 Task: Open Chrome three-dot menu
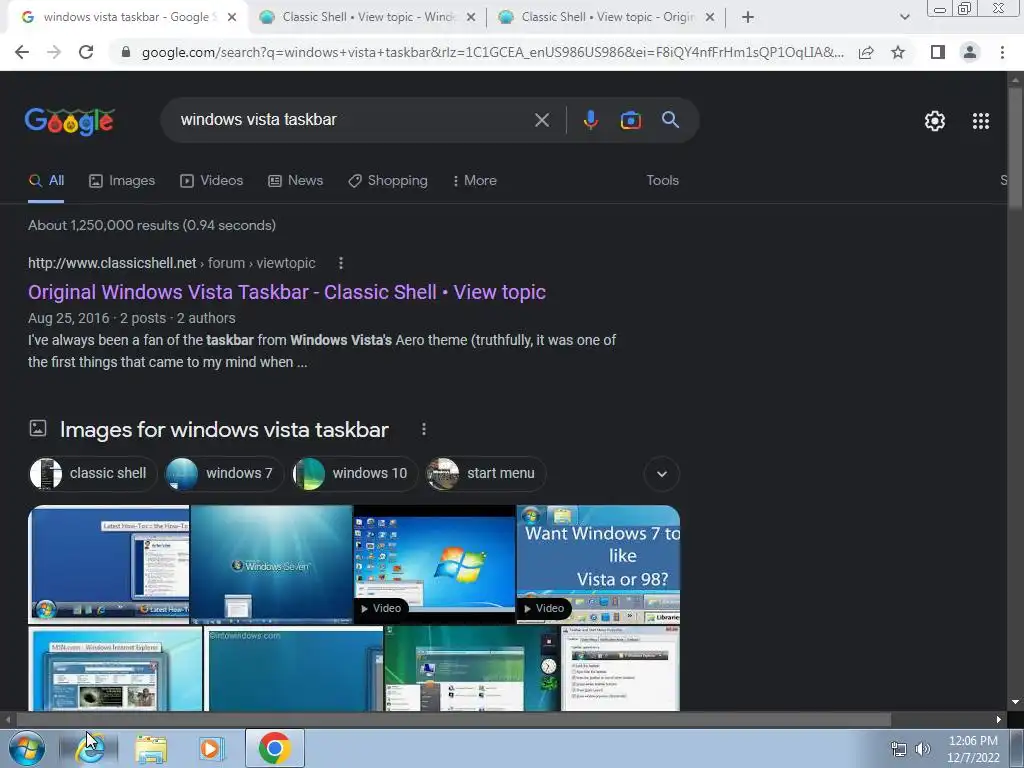[x=1002, y=52]
